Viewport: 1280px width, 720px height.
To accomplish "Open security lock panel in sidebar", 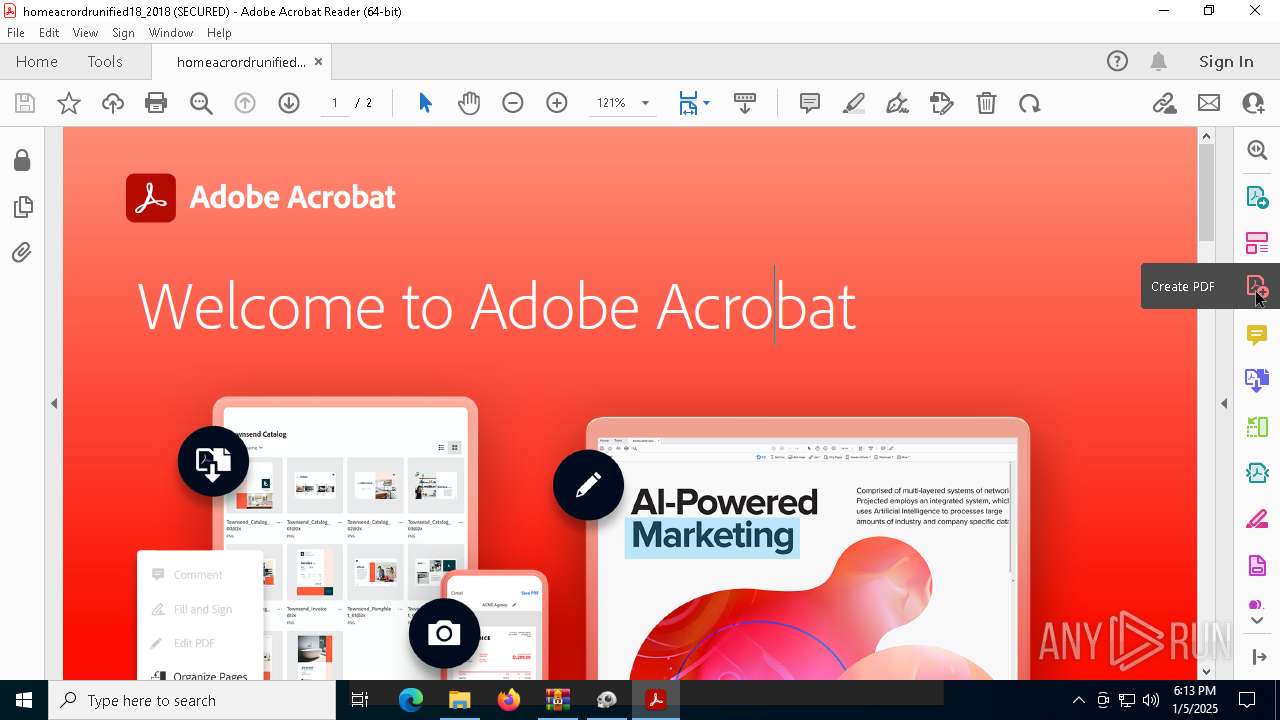I will tap(22, 160).
